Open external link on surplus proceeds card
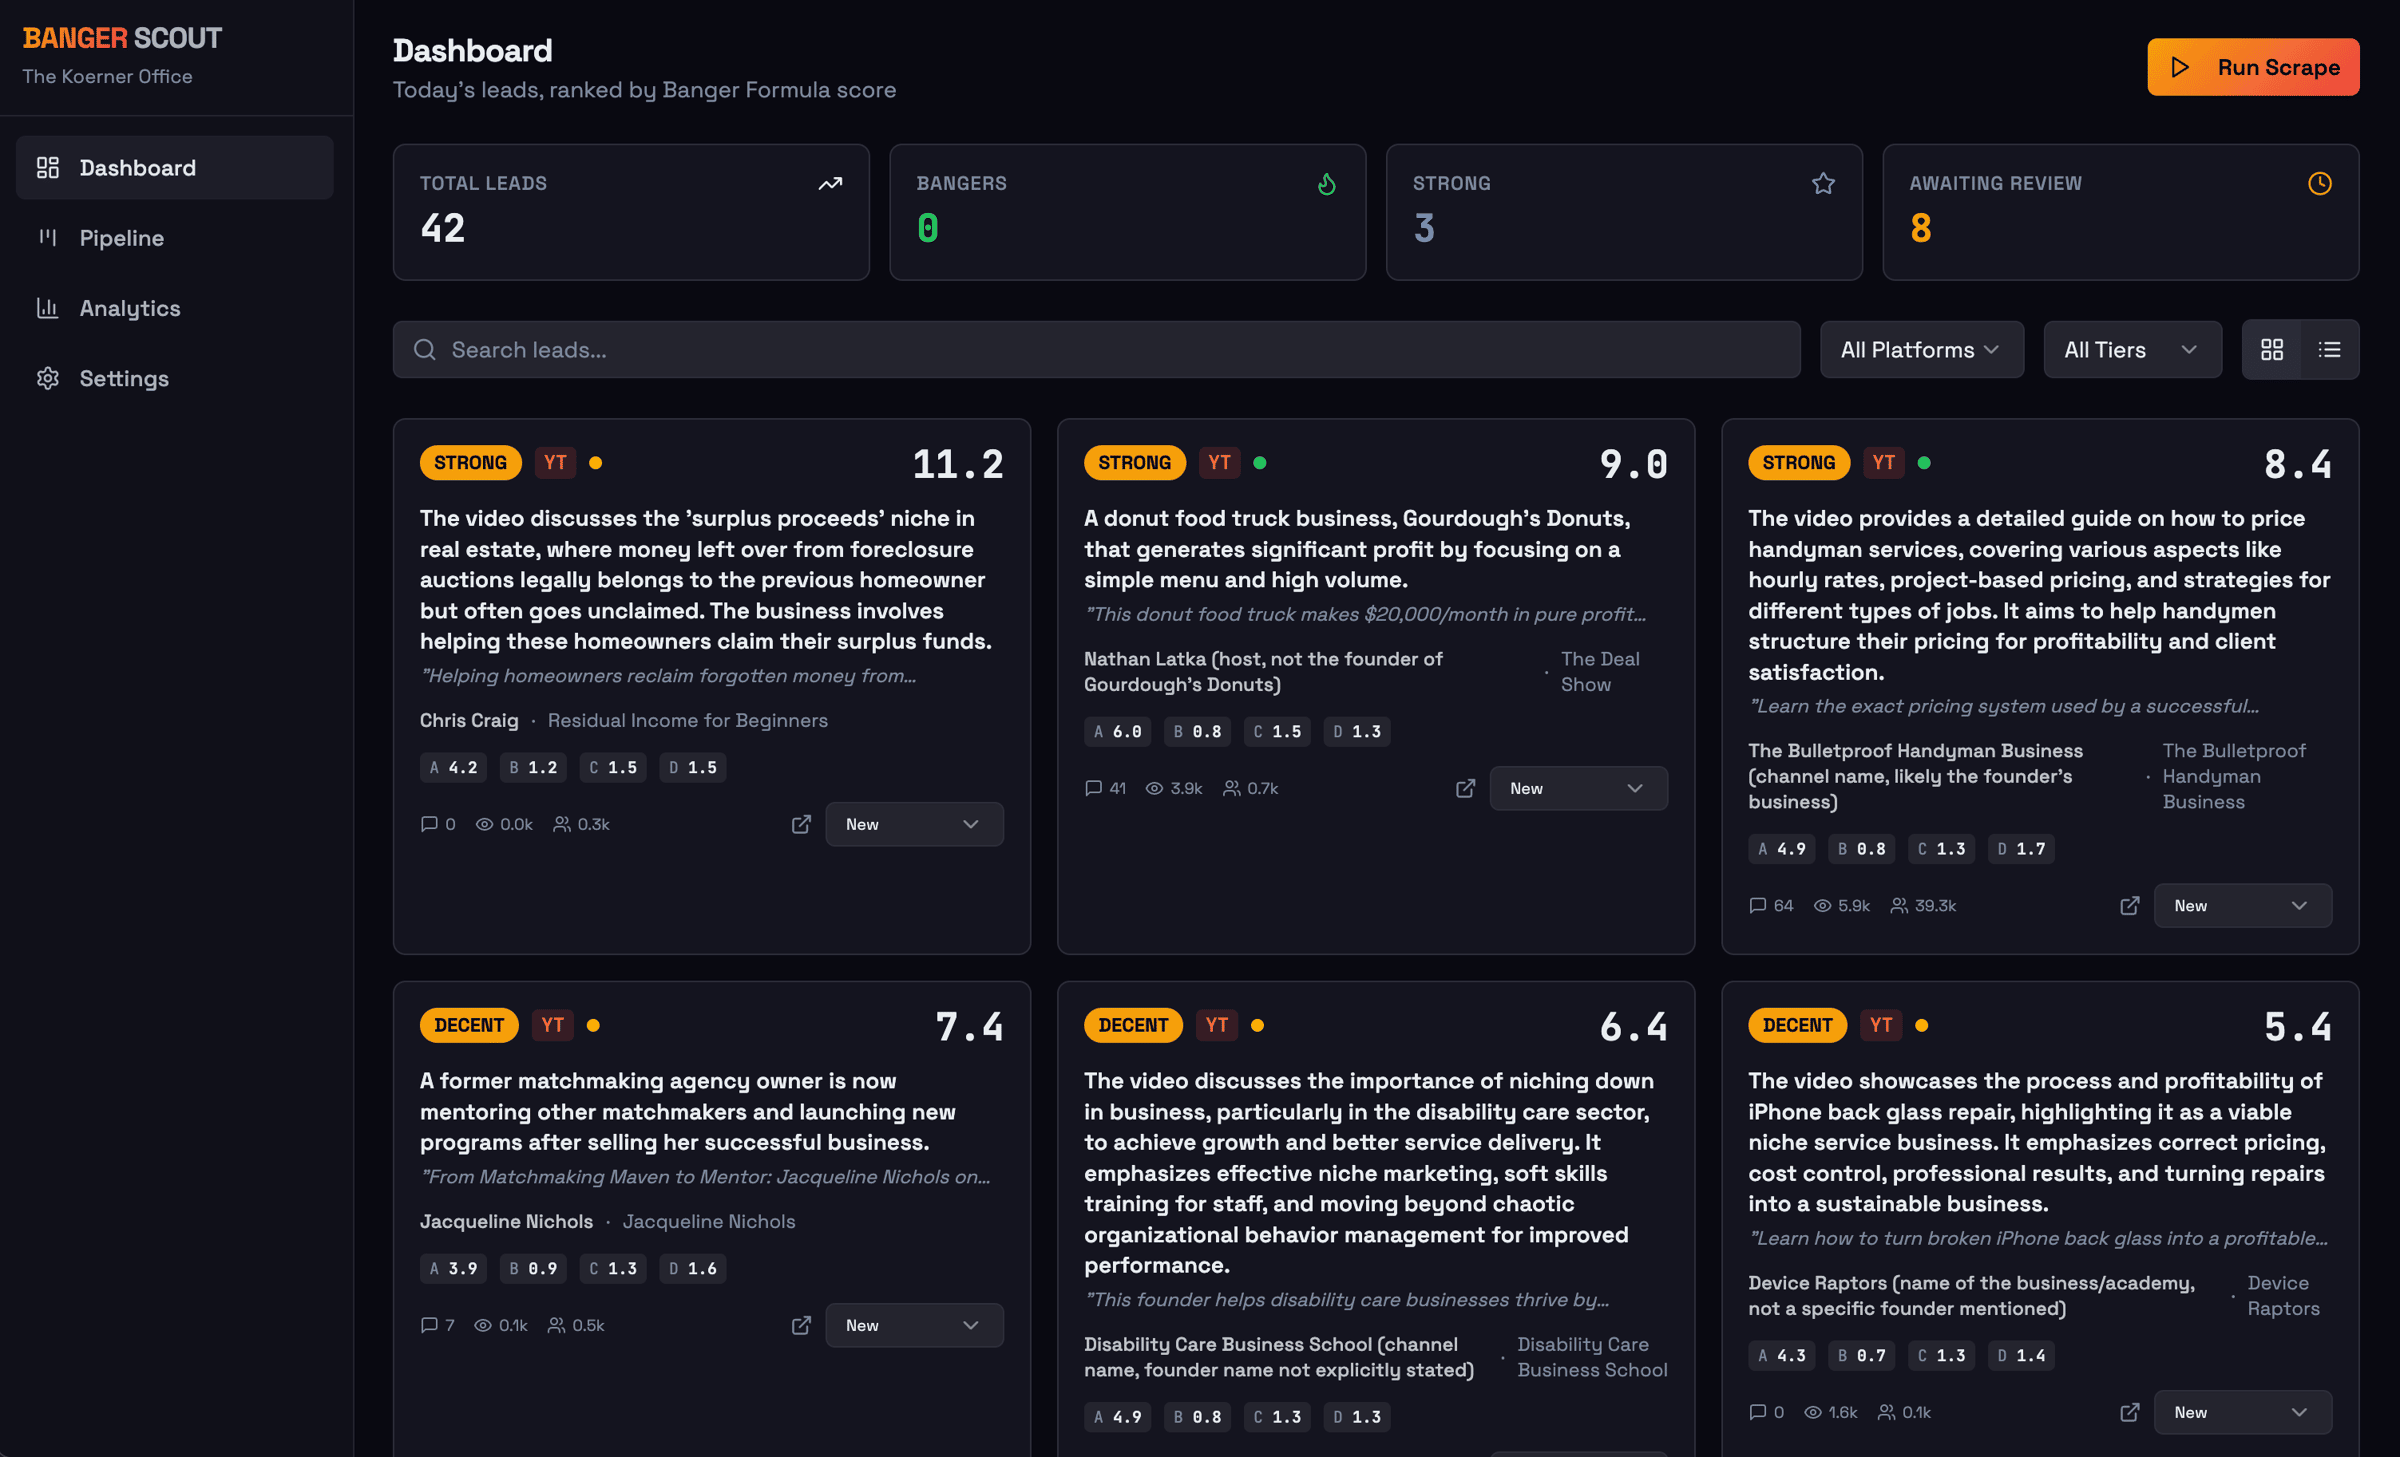The image size is (2400, 1457). (801, 824)
